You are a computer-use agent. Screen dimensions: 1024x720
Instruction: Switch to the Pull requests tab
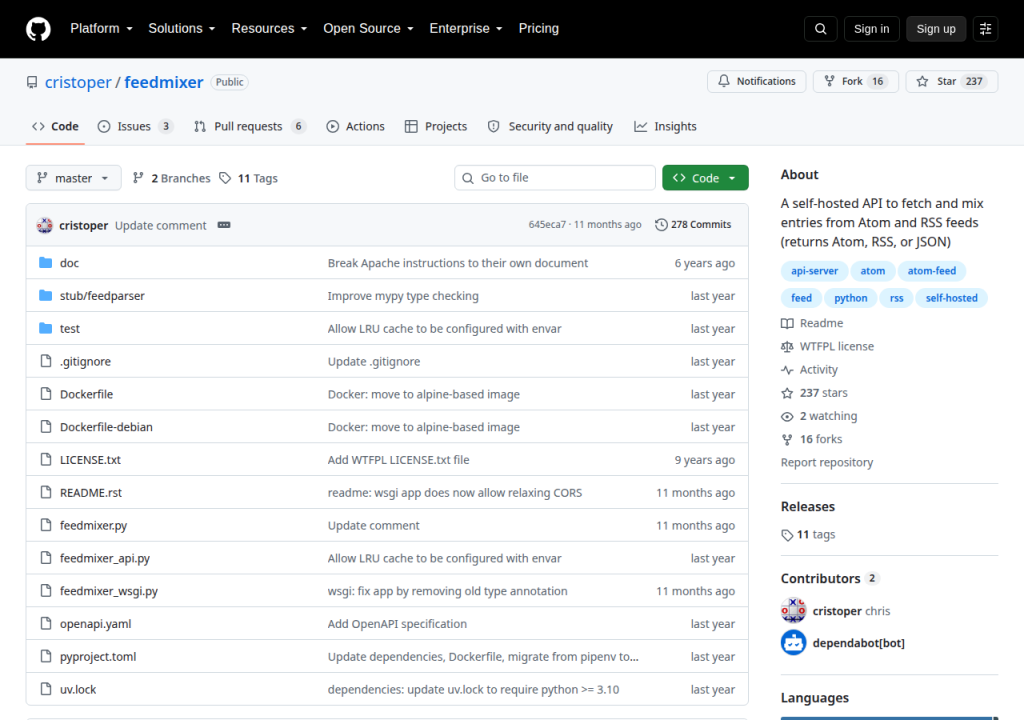click(249, 127)
